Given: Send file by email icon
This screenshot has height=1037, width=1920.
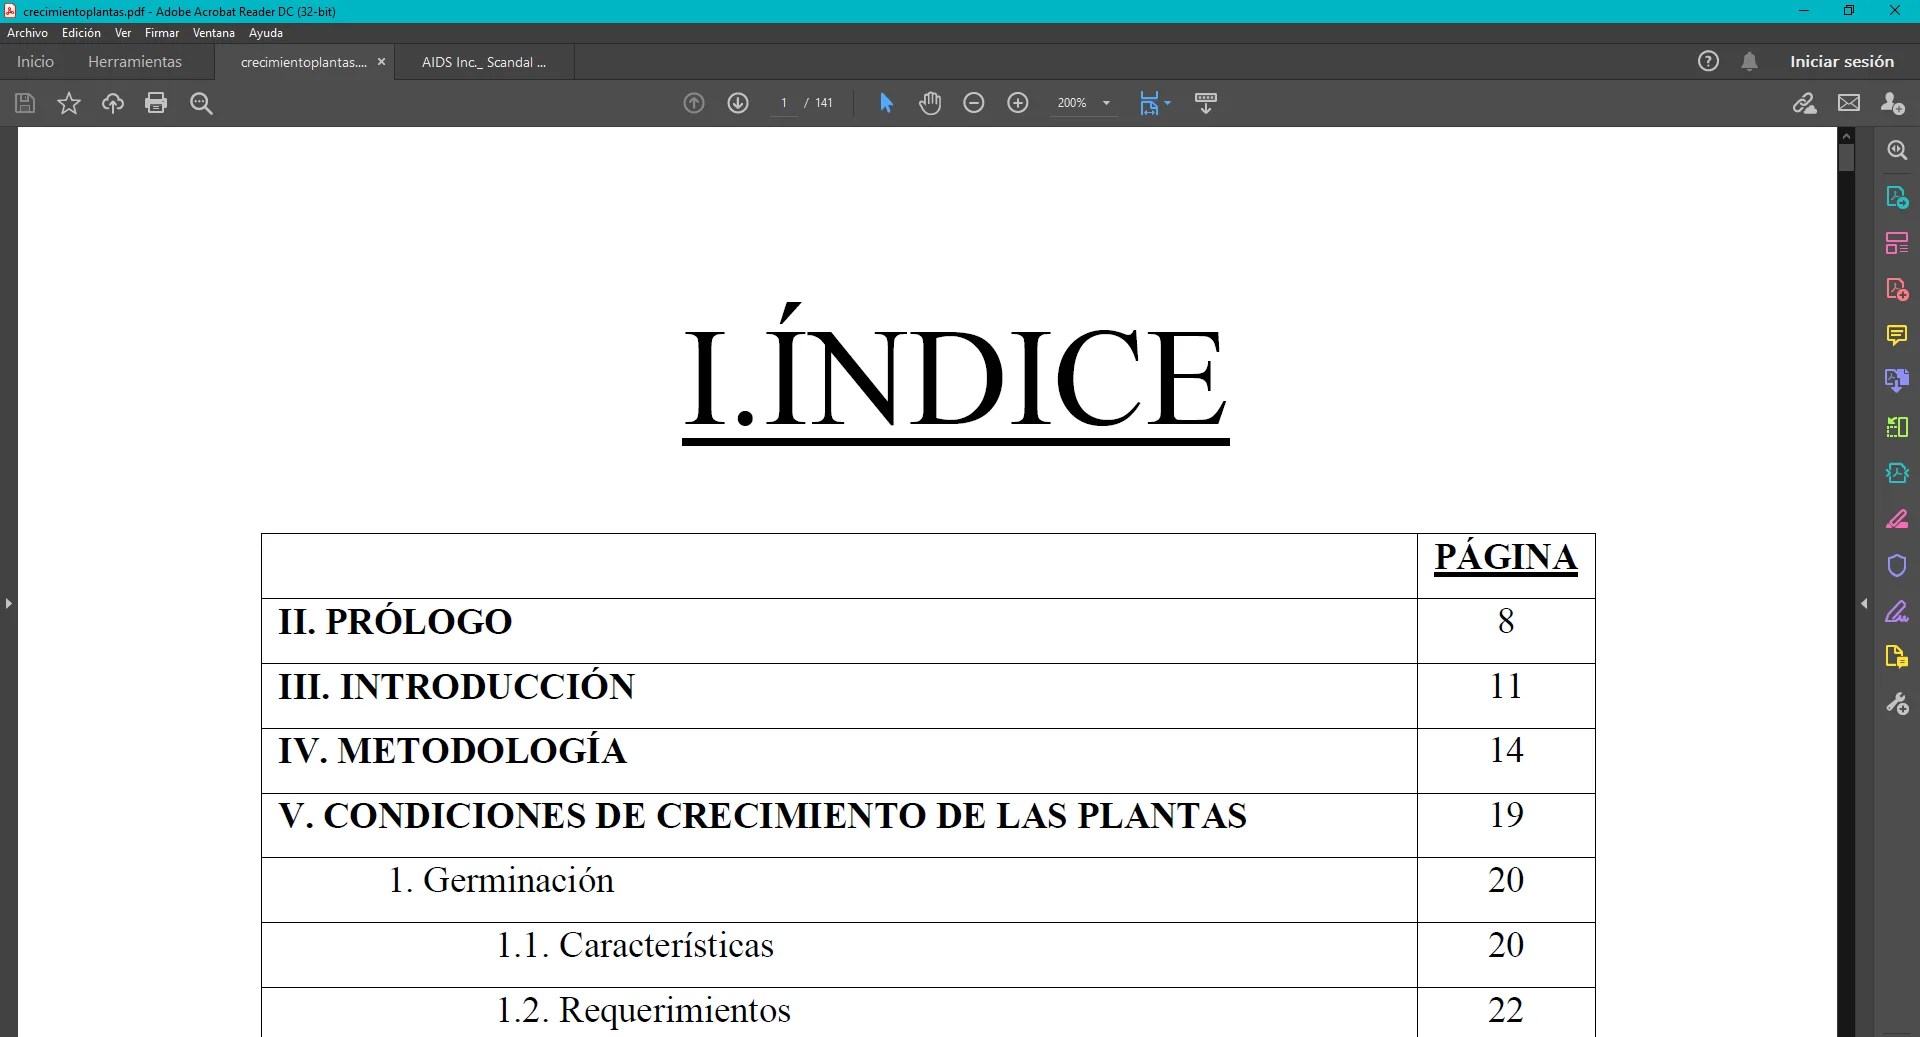Looking at the screenshot, I should pos(1849,103).
